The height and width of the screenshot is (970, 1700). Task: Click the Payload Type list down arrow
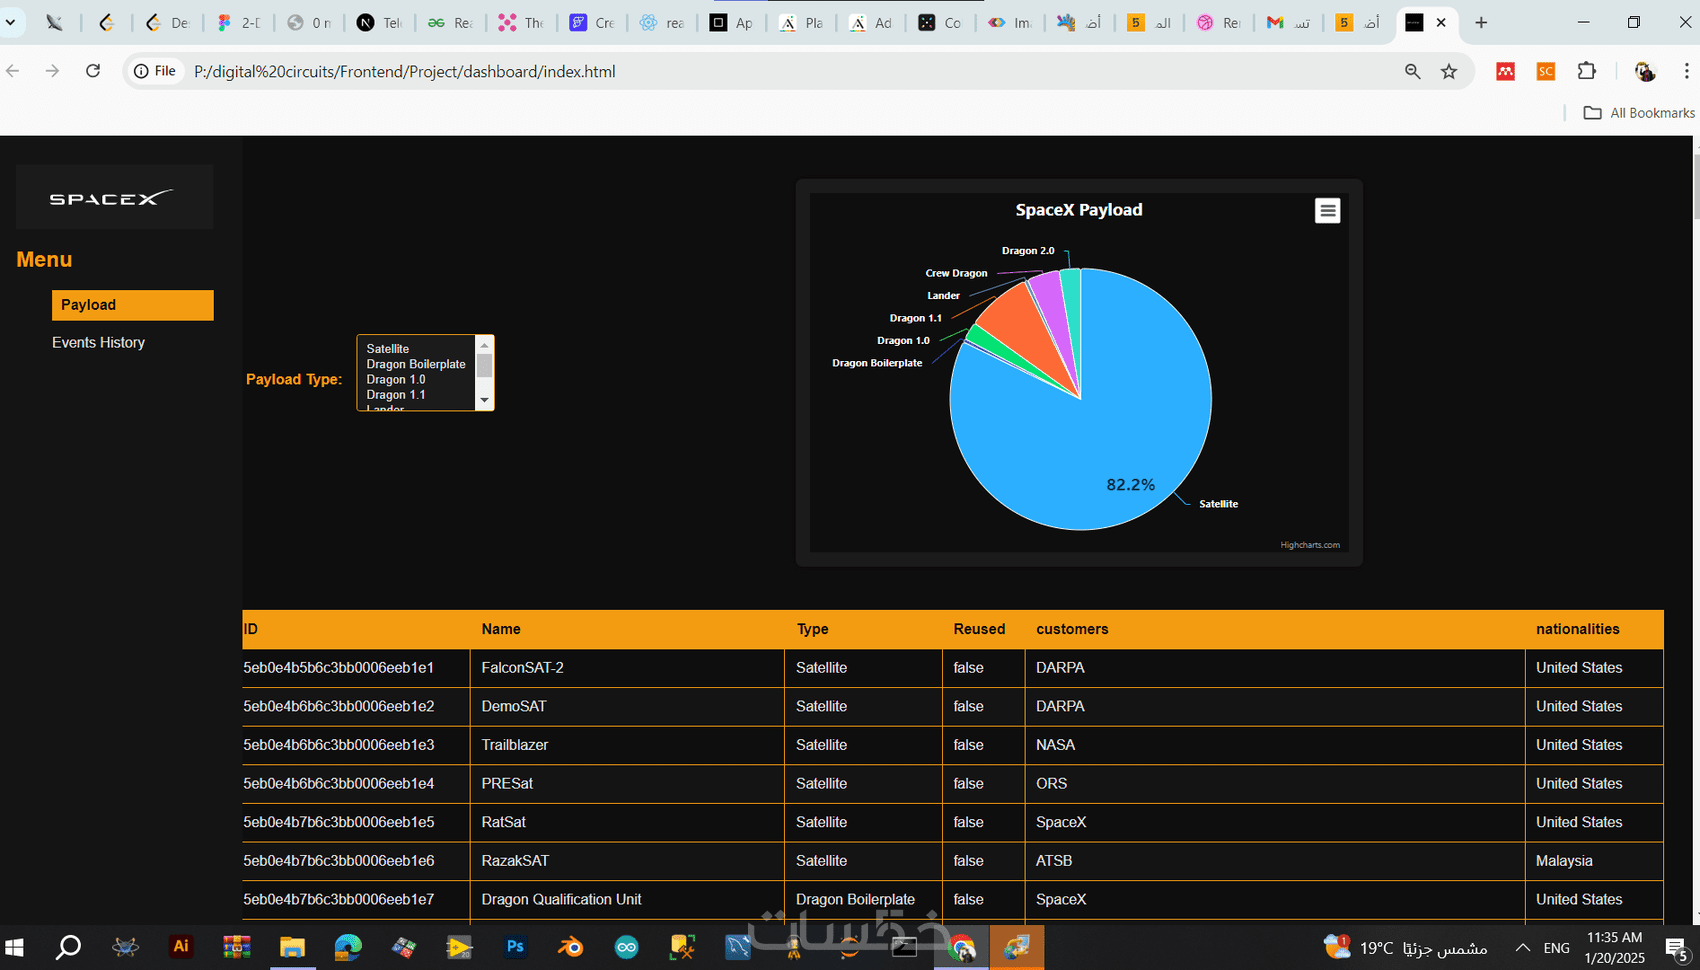pyautogui.click(x=484, y=400)
